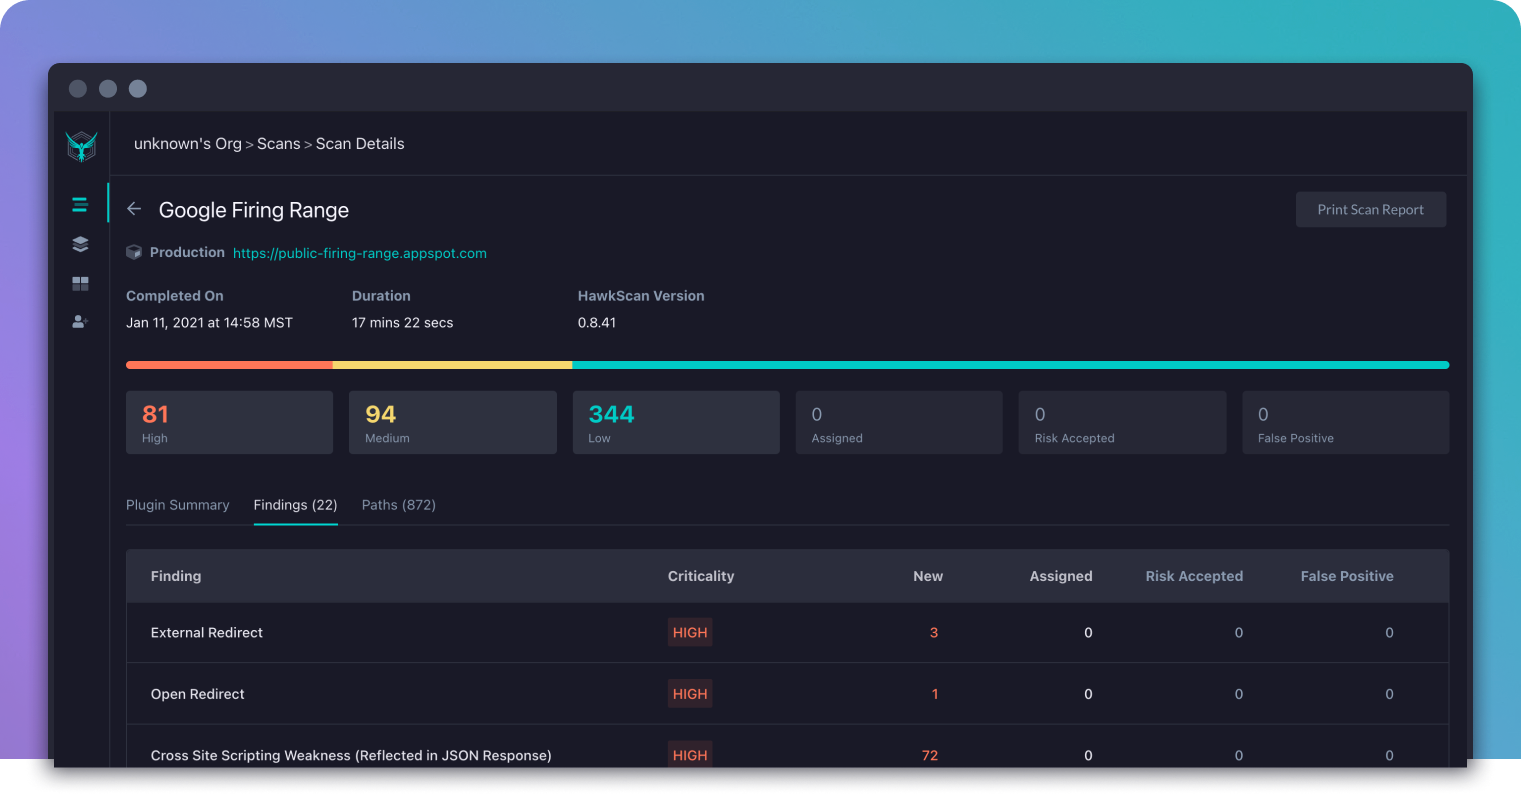Click HIGH badge in Open Redirect row

690,694
